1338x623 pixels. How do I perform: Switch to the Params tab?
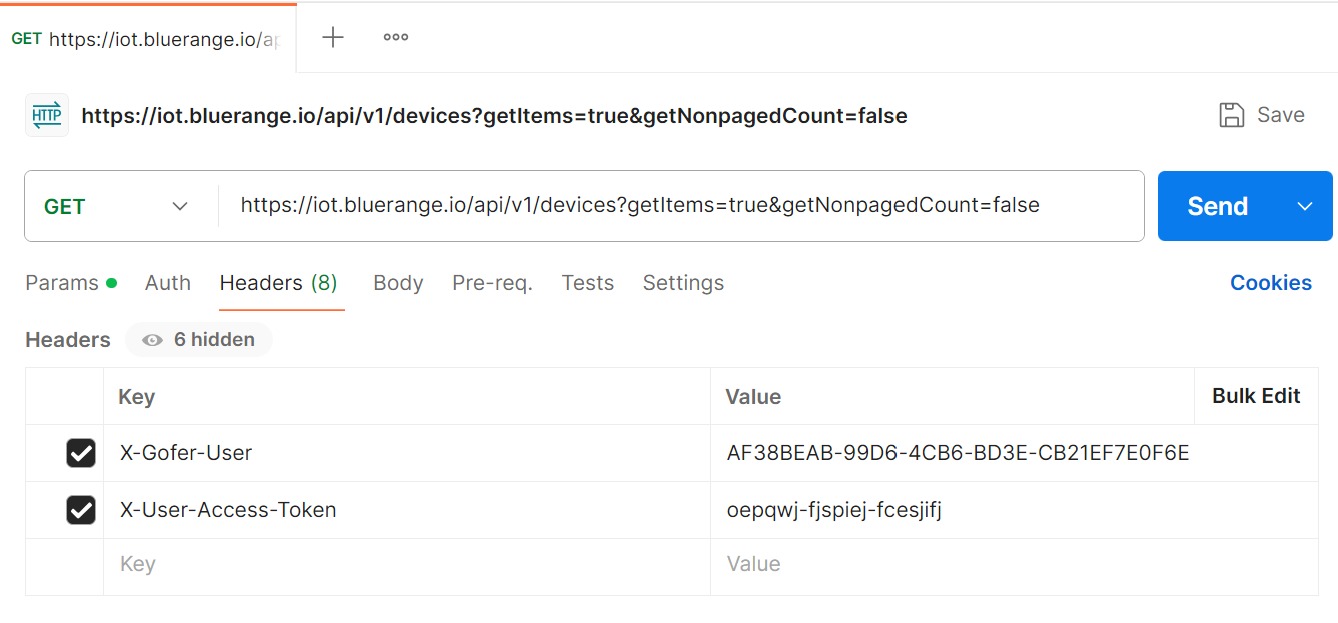coord(62,283)
